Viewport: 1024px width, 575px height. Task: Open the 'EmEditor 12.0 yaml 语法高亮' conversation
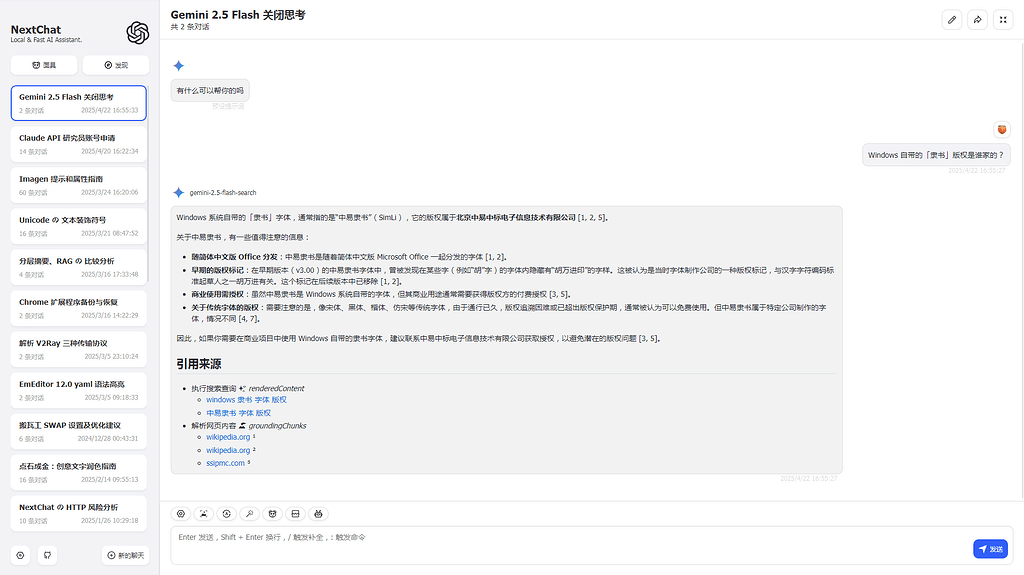(78, 390)
